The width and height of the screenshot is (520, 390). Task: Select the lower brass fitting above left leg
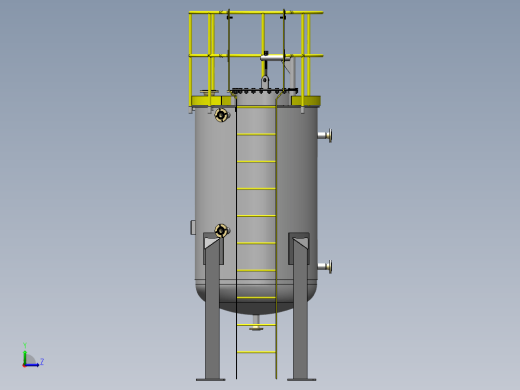coord(222,231)
